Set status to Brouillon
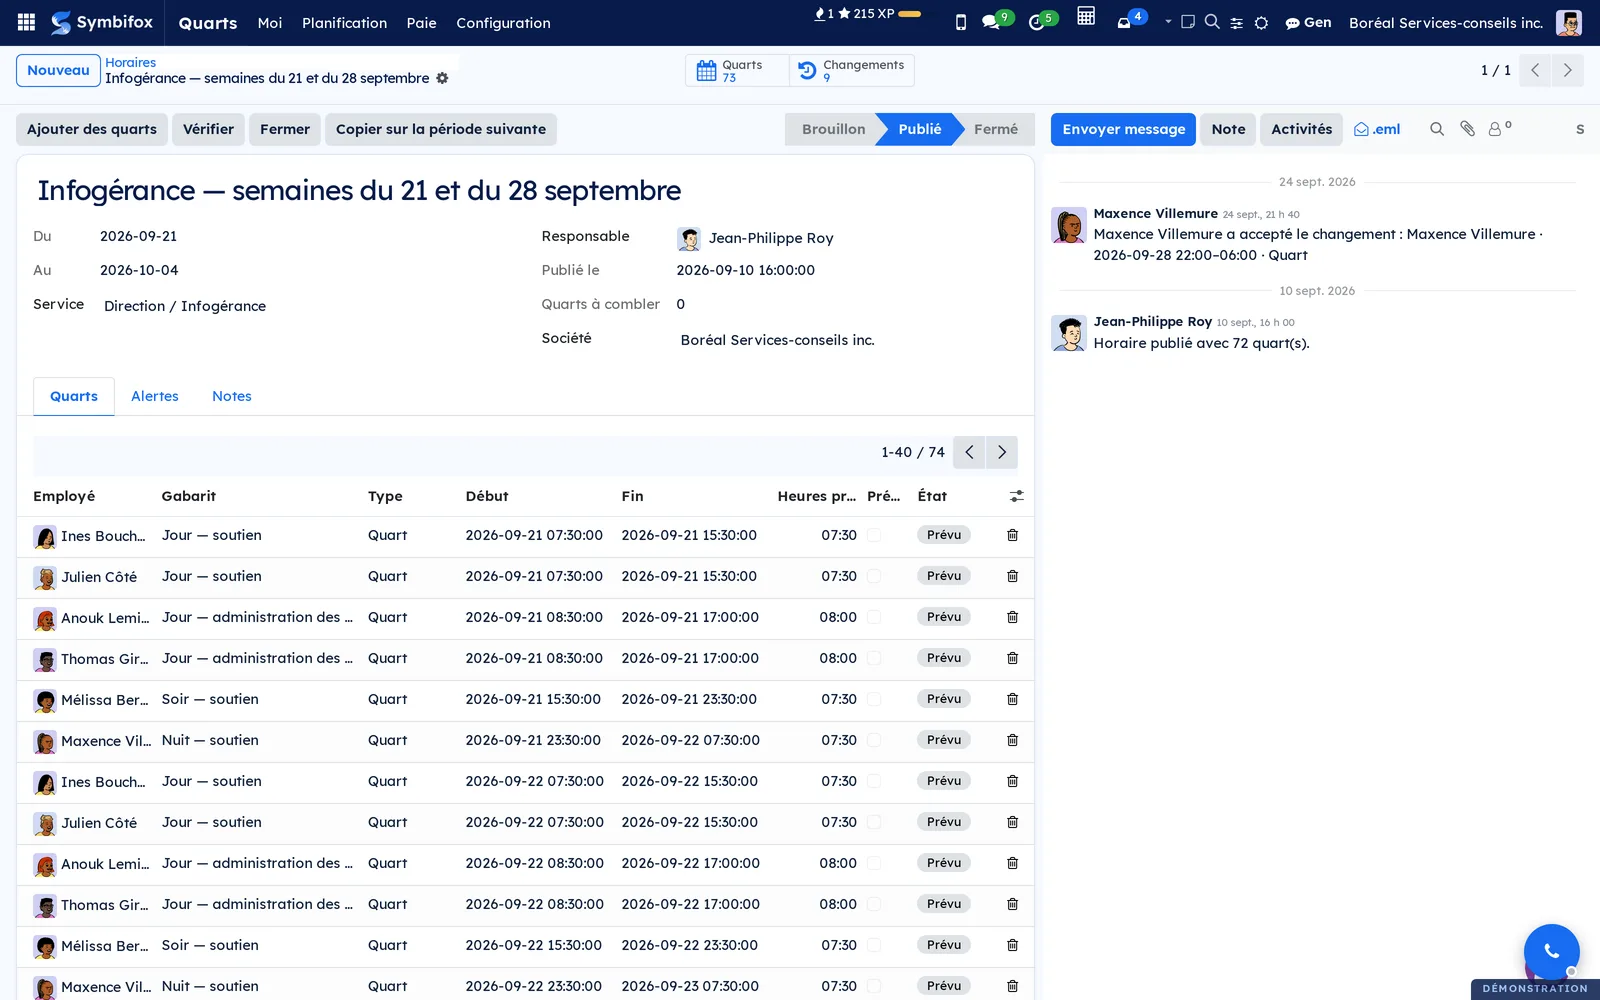Viewport: 1600px width, 1000px height. [833, 129]
